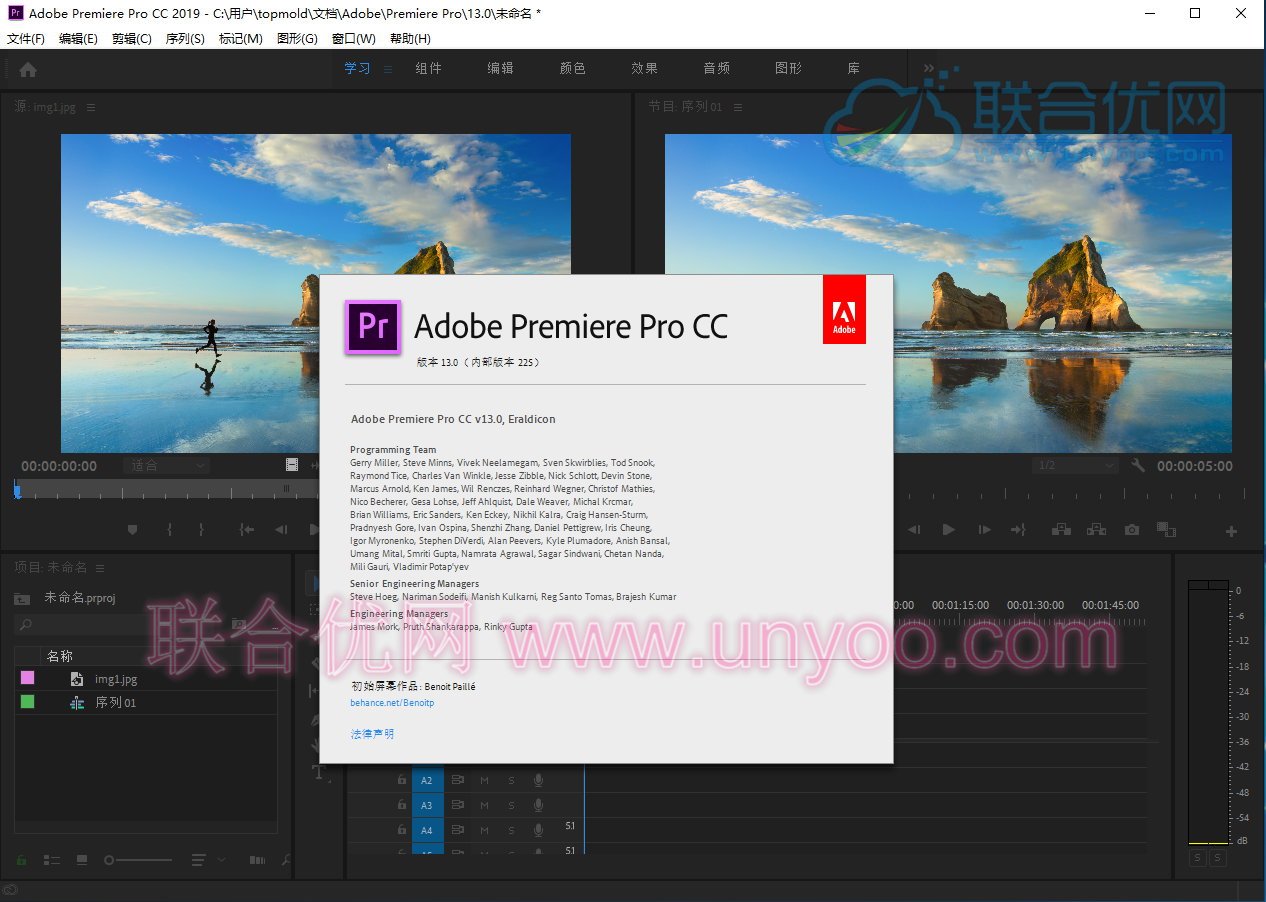The height and width of the screenshot is (902, 1266).
Task: Click the 序列 01 sequence icon
Action: tap(77, 703)
